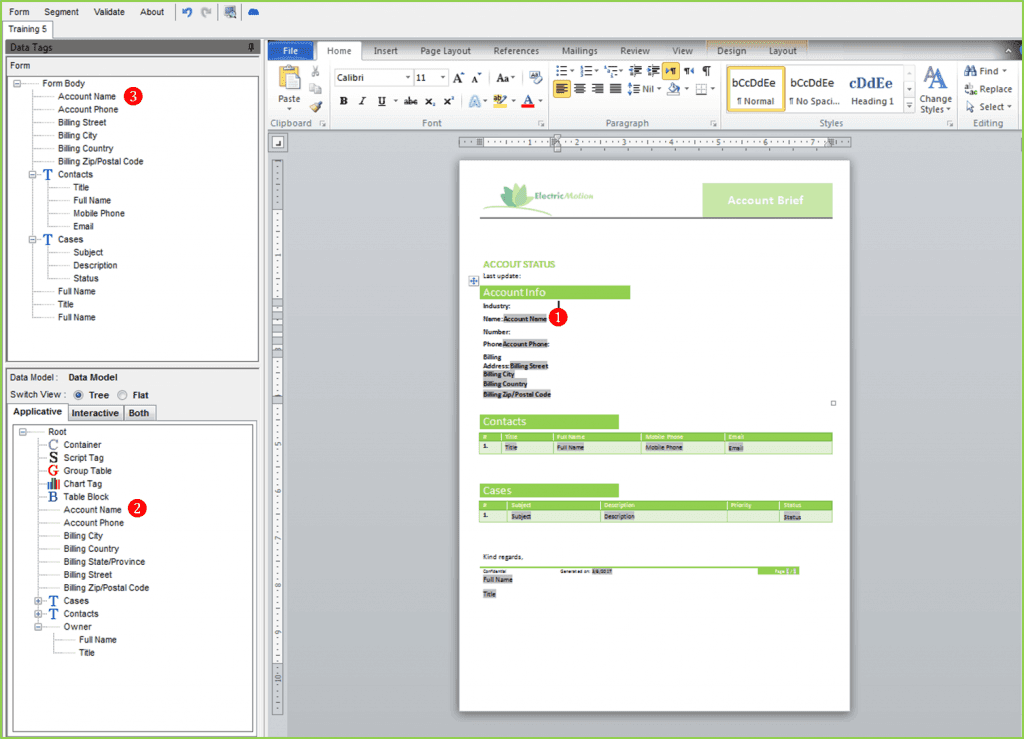The height and width of the screenshot is (739, 1024).
Task: Apply Strikethrough formatting
Action: (411, 101)
